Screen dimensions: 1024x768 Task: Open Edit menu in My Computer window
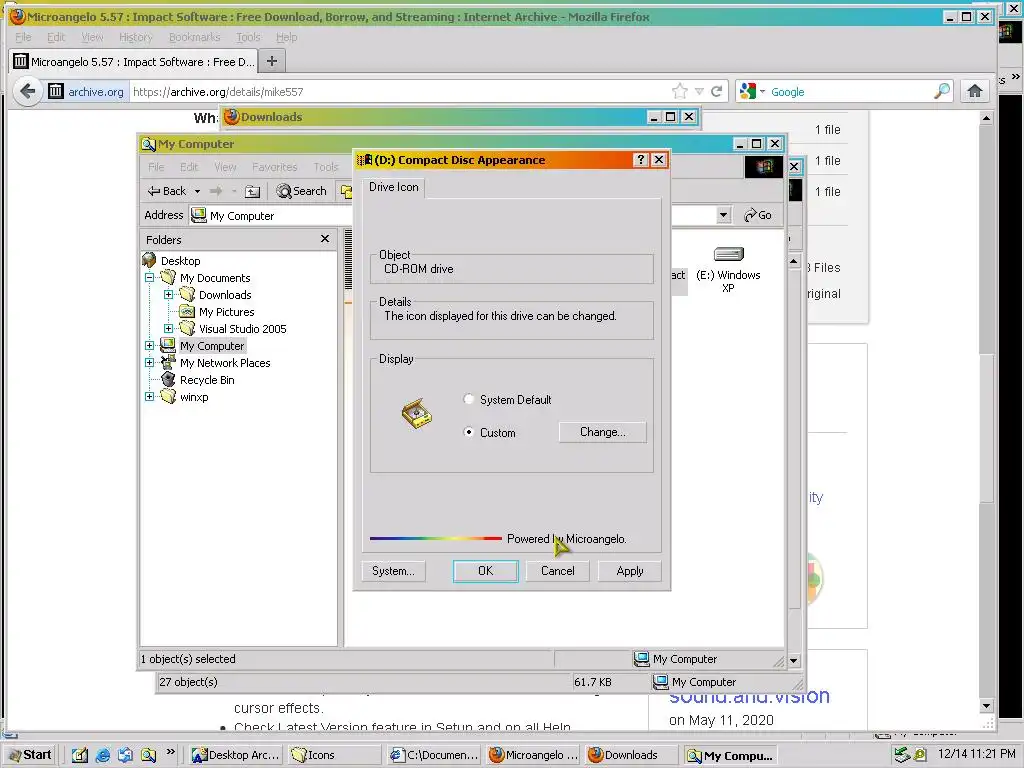[189, 167]
